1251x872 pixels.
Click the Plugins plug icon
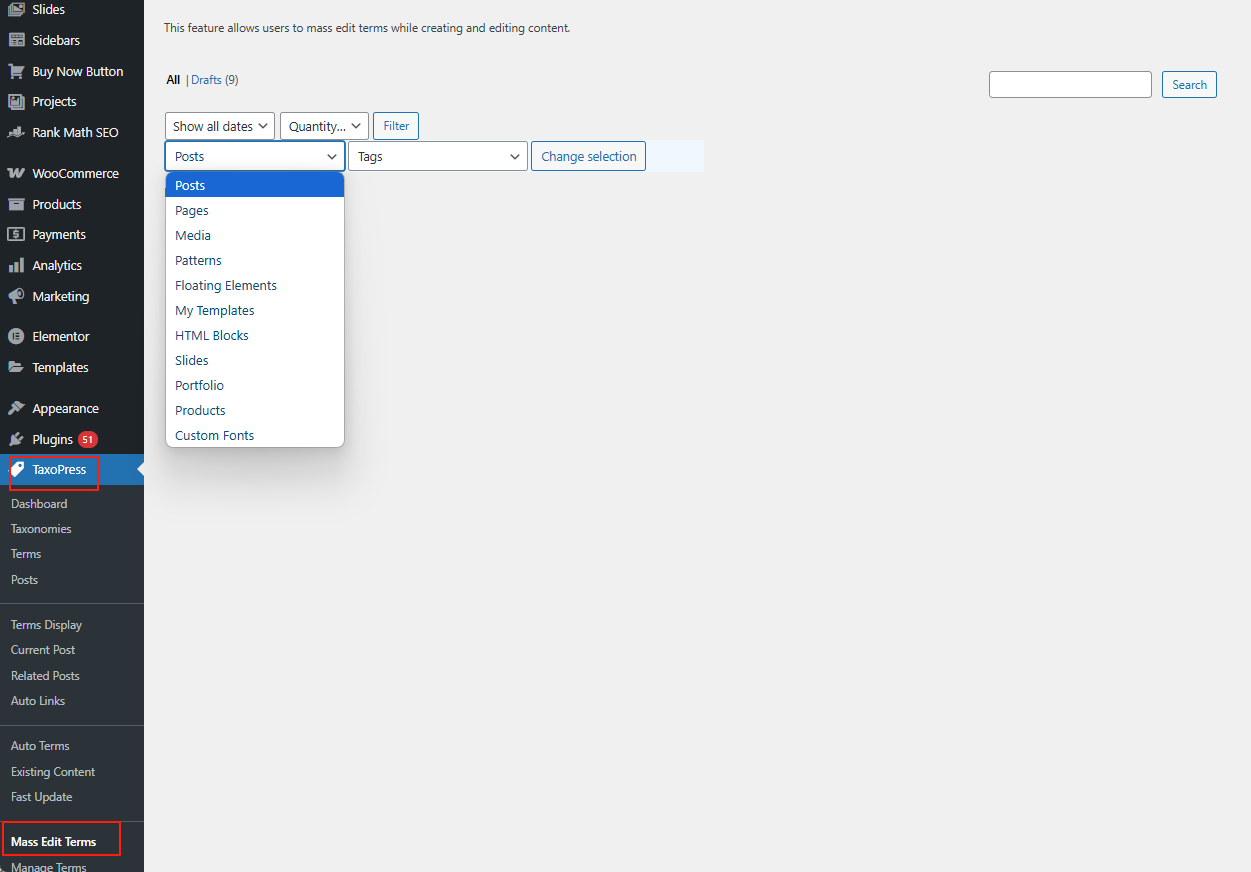16,440
